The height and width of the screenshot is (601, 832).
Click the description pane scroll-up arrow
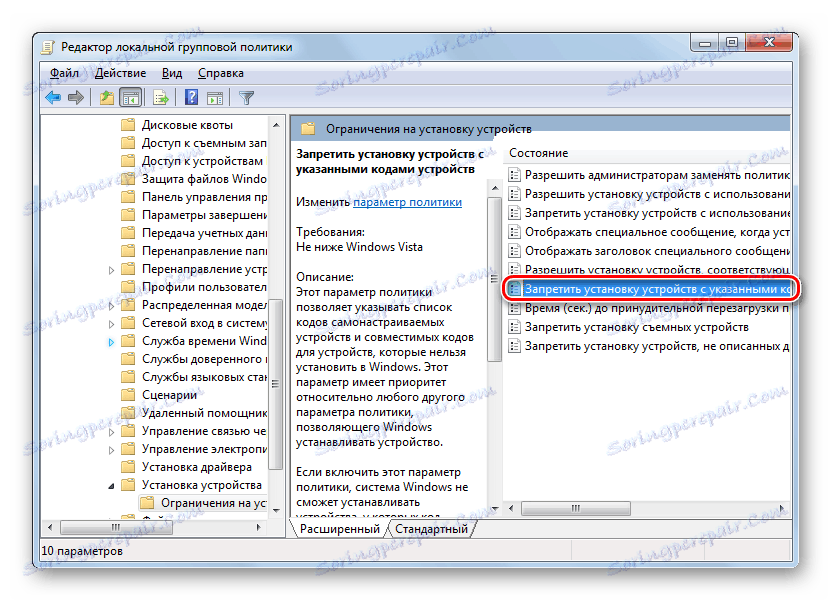495,188
